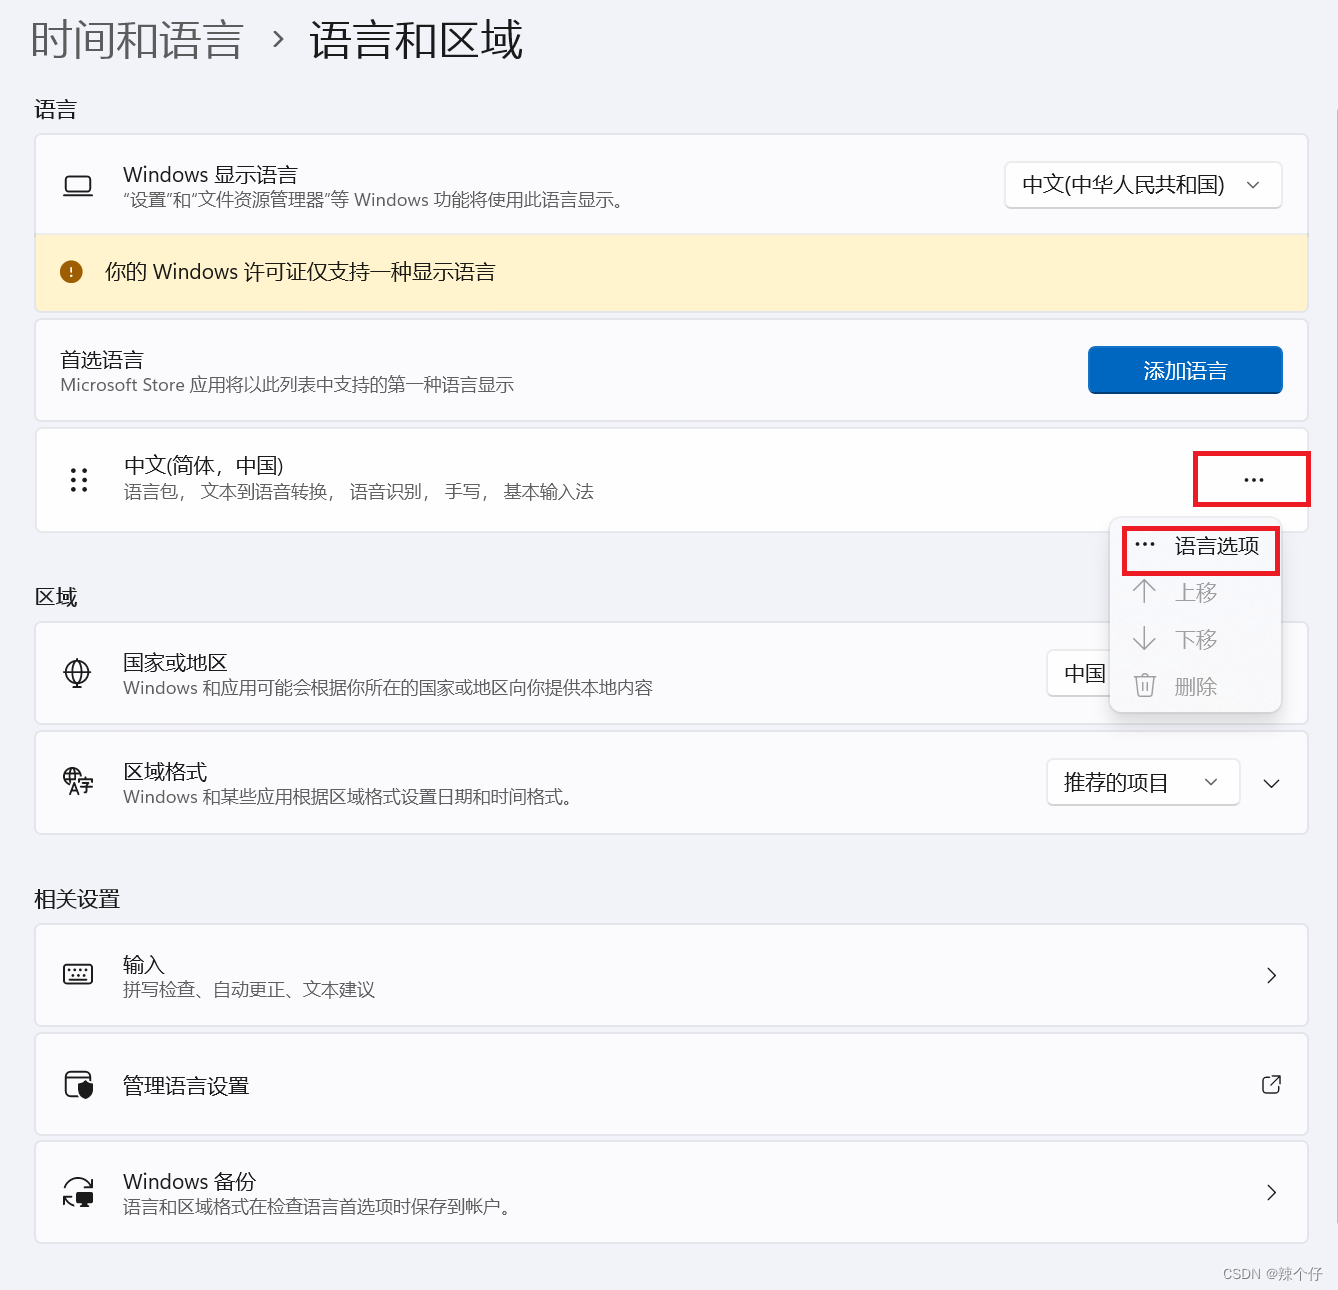Click the down arrow icon for 下移
Image resolution: width=1338 pixels, height=1290 pixels.
click(1144, 639)
